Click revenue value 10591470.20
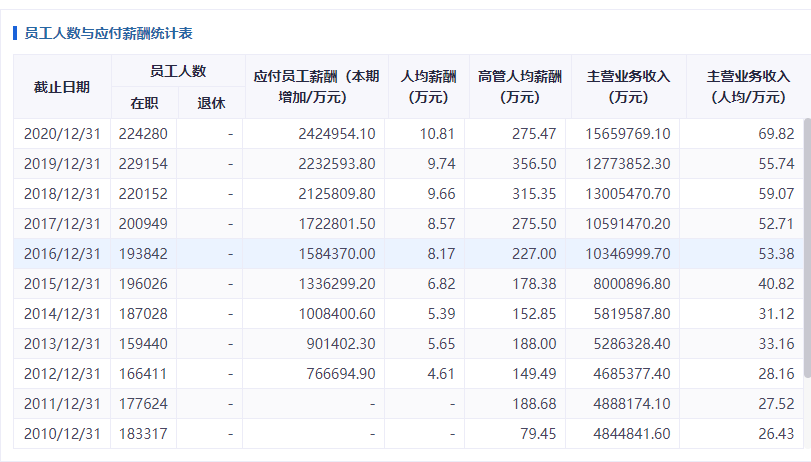This screenshot has height=462, width=811. 628,224
